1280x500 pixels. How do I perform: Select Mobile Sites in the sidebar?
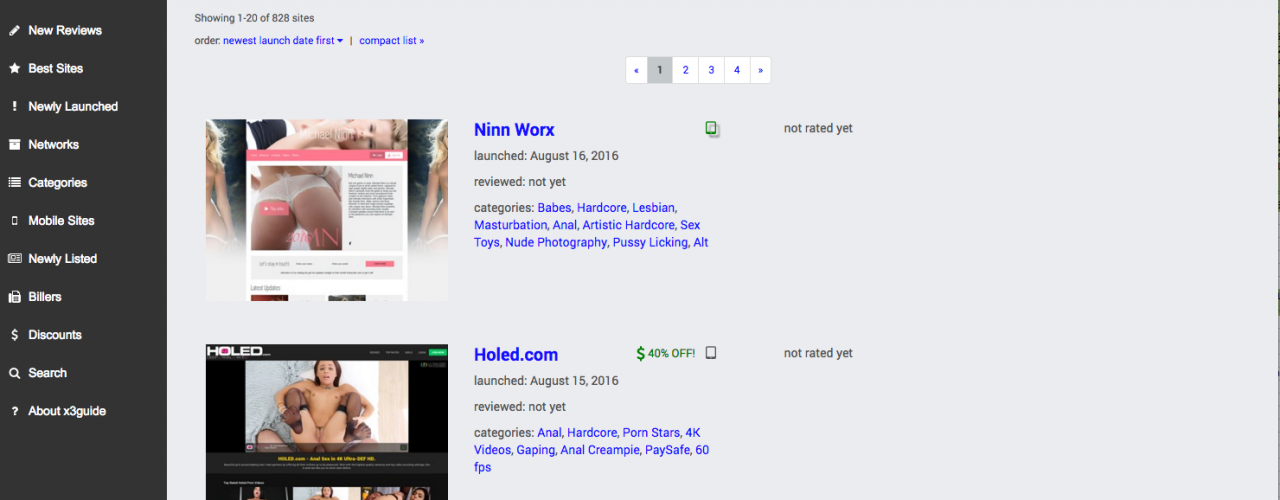click(x=62, y=220)
